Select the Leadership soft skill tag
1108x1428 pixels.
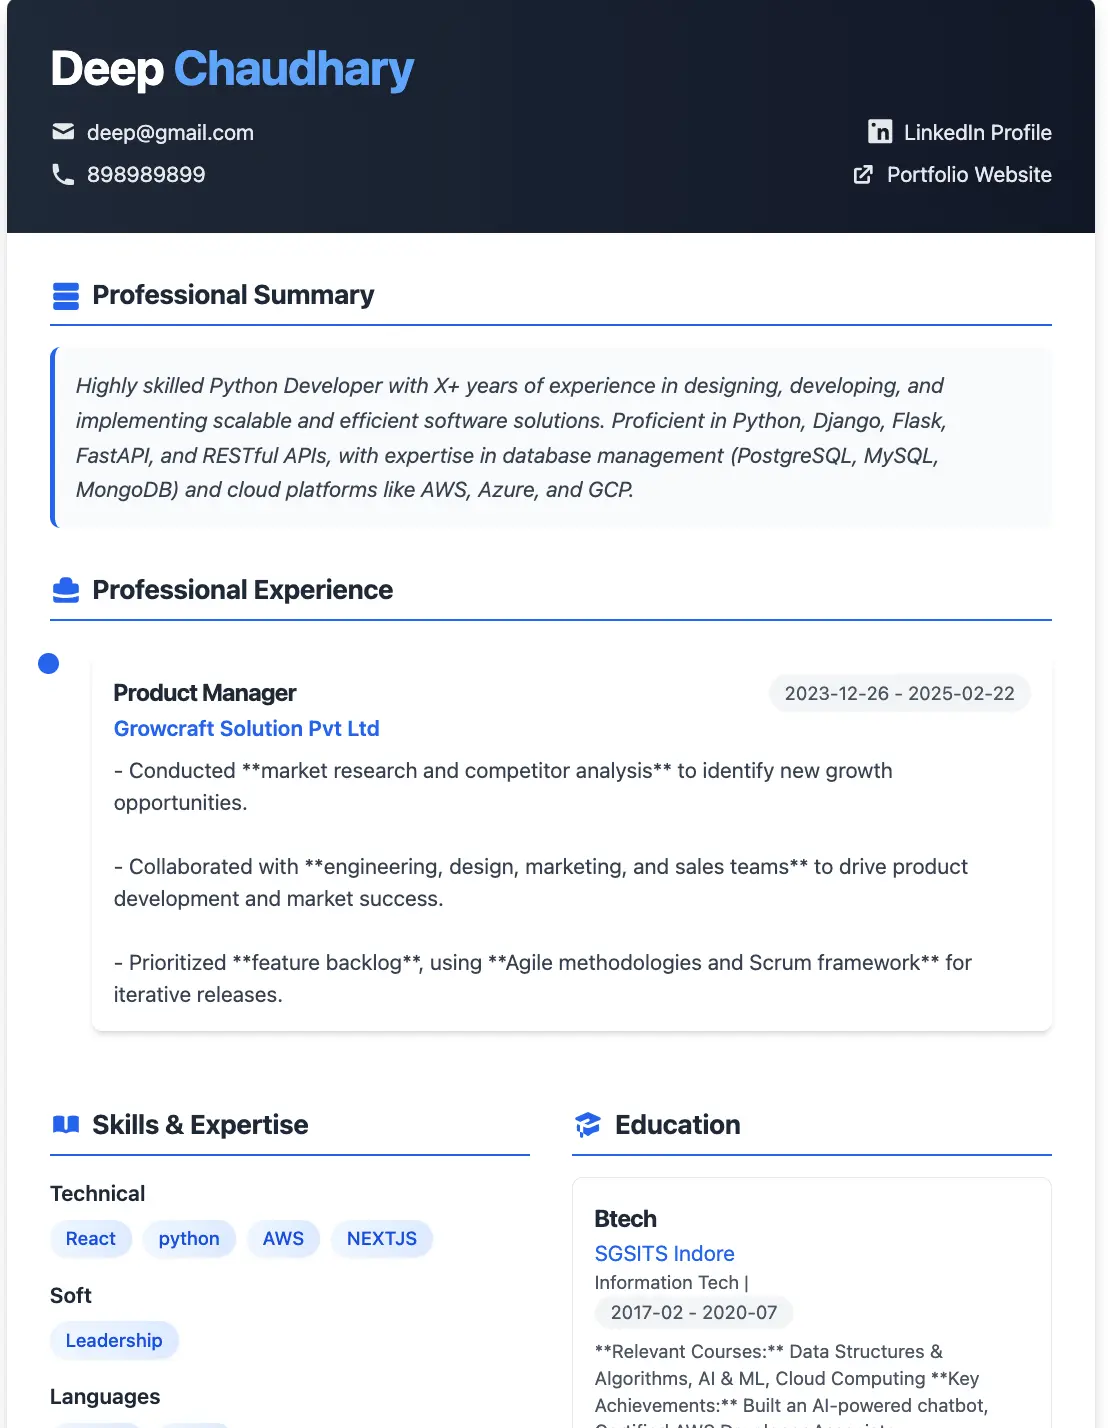114,1341
